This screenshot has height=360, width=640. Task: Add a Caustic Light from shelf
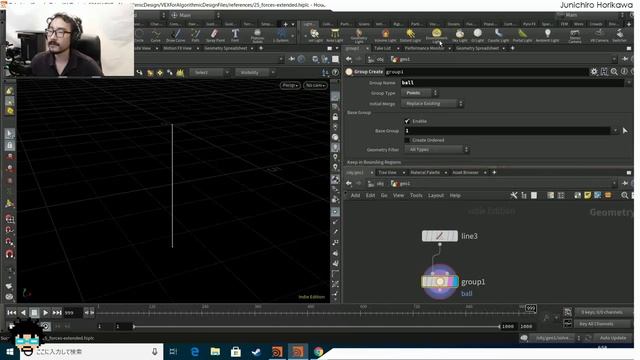(x=498, y=36)
